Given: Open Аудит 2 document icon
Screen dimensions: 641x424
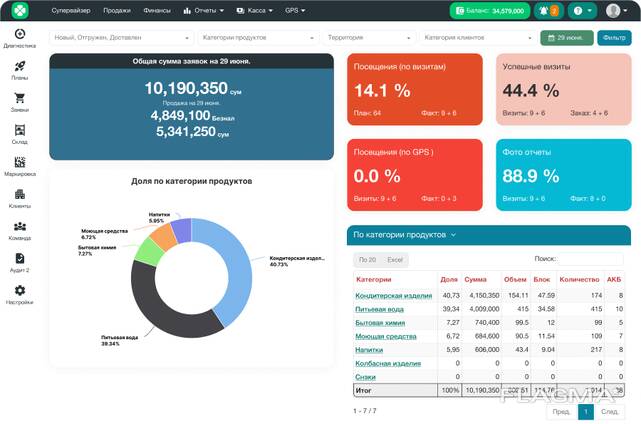Looking at the screenshot, I should 20,258.
